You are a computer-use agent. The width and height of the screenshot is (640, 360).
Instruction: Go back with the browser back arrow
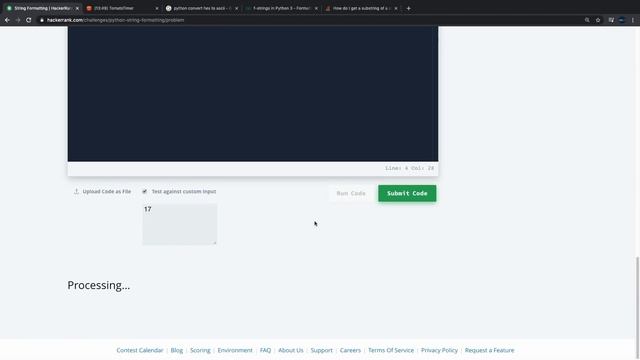point(7,20)
